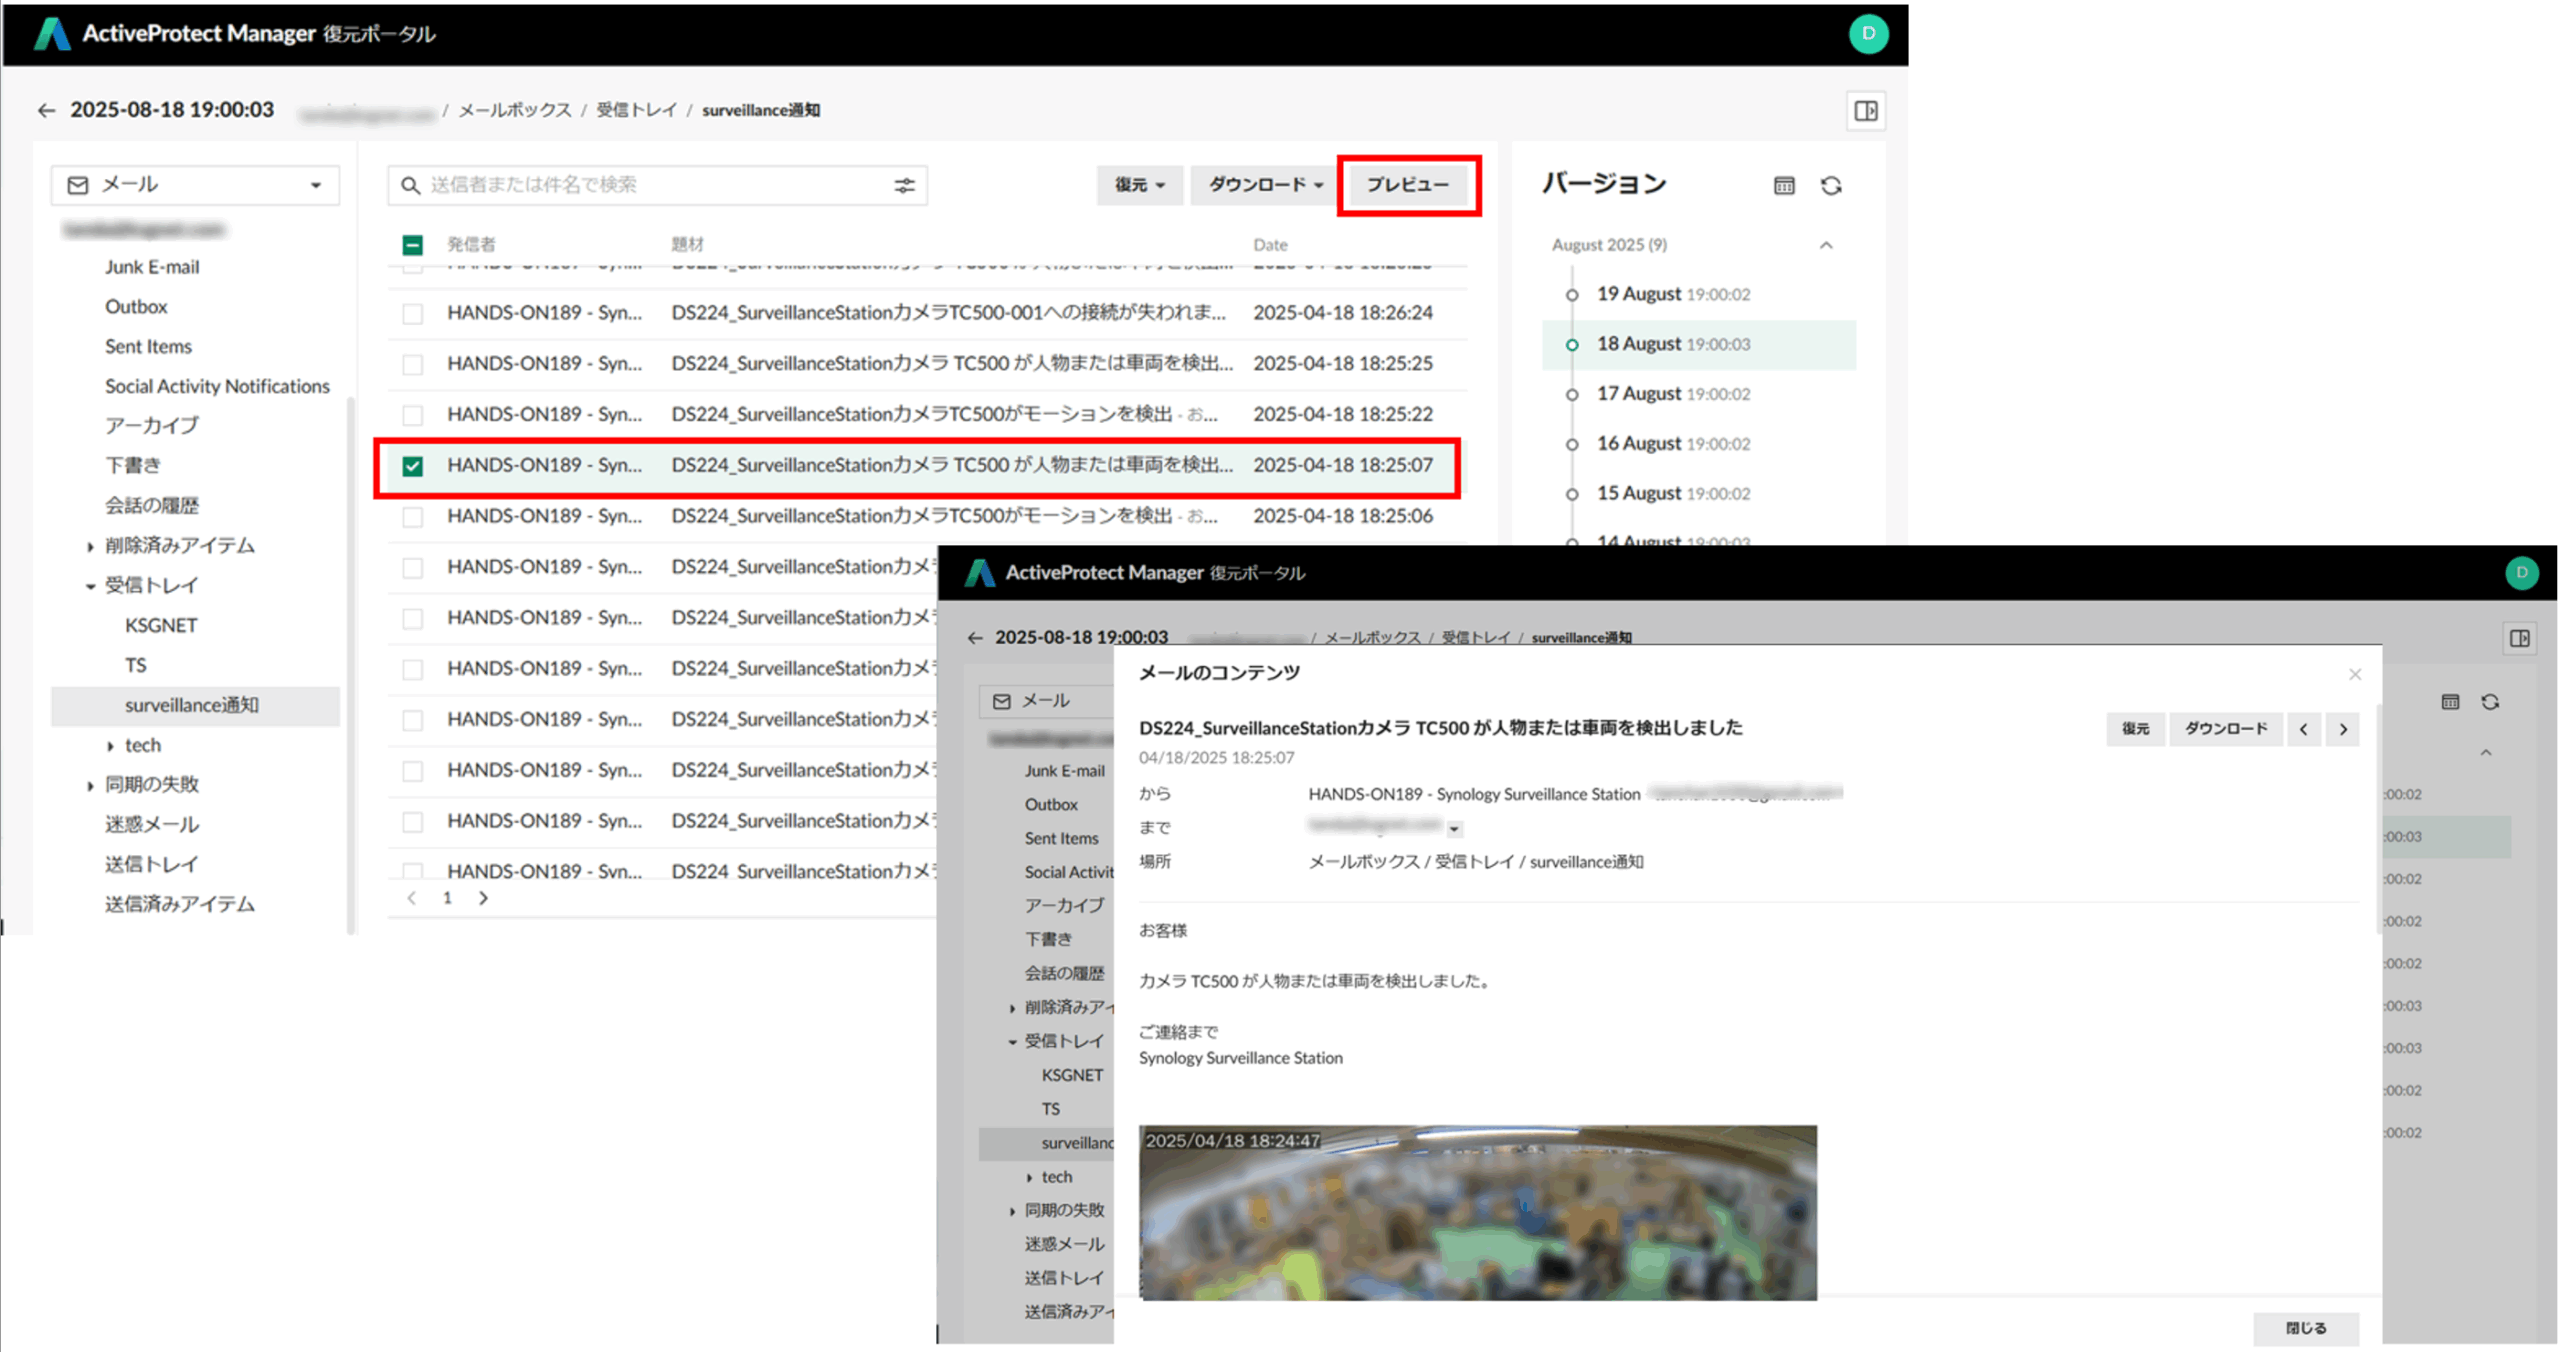Uncheck the mail dated 2025-04-18 18:25:07

[412, 466]
